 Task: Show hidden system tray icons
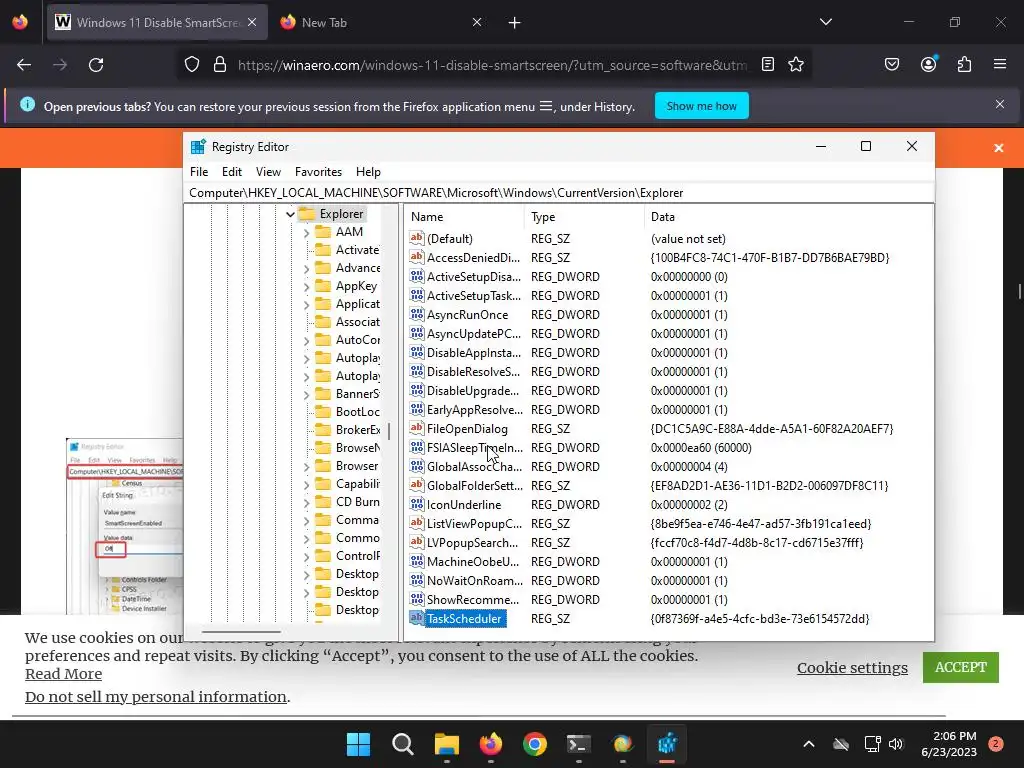tap(808, 744)
